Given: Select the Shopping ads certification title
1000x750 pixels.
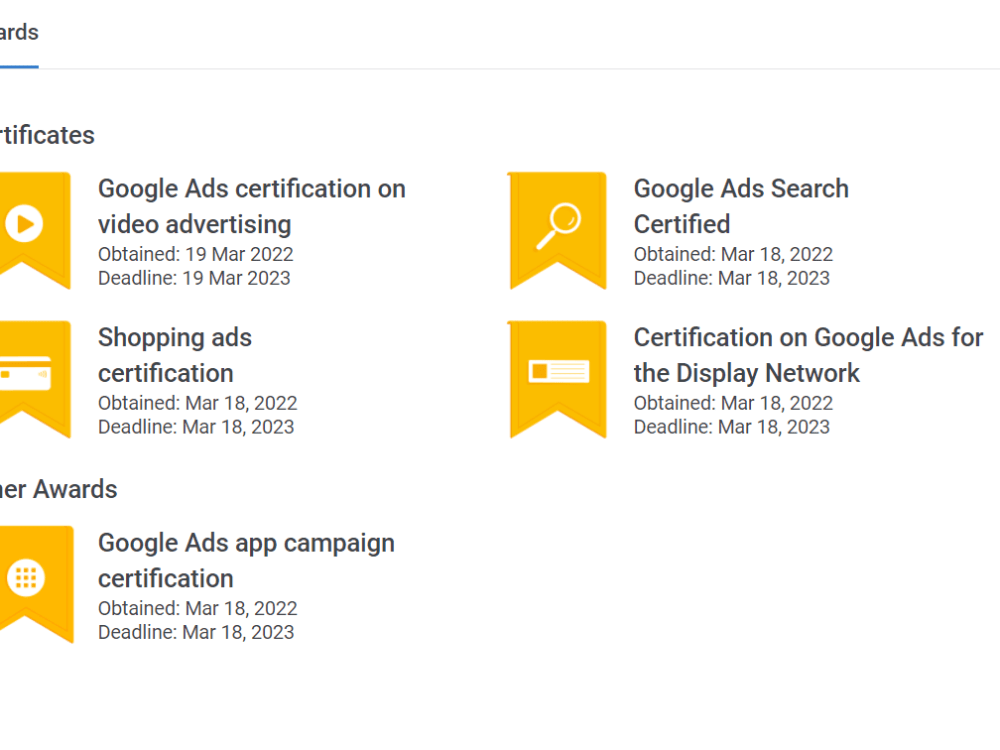Looking at the screenshot, I should [175, 355].
